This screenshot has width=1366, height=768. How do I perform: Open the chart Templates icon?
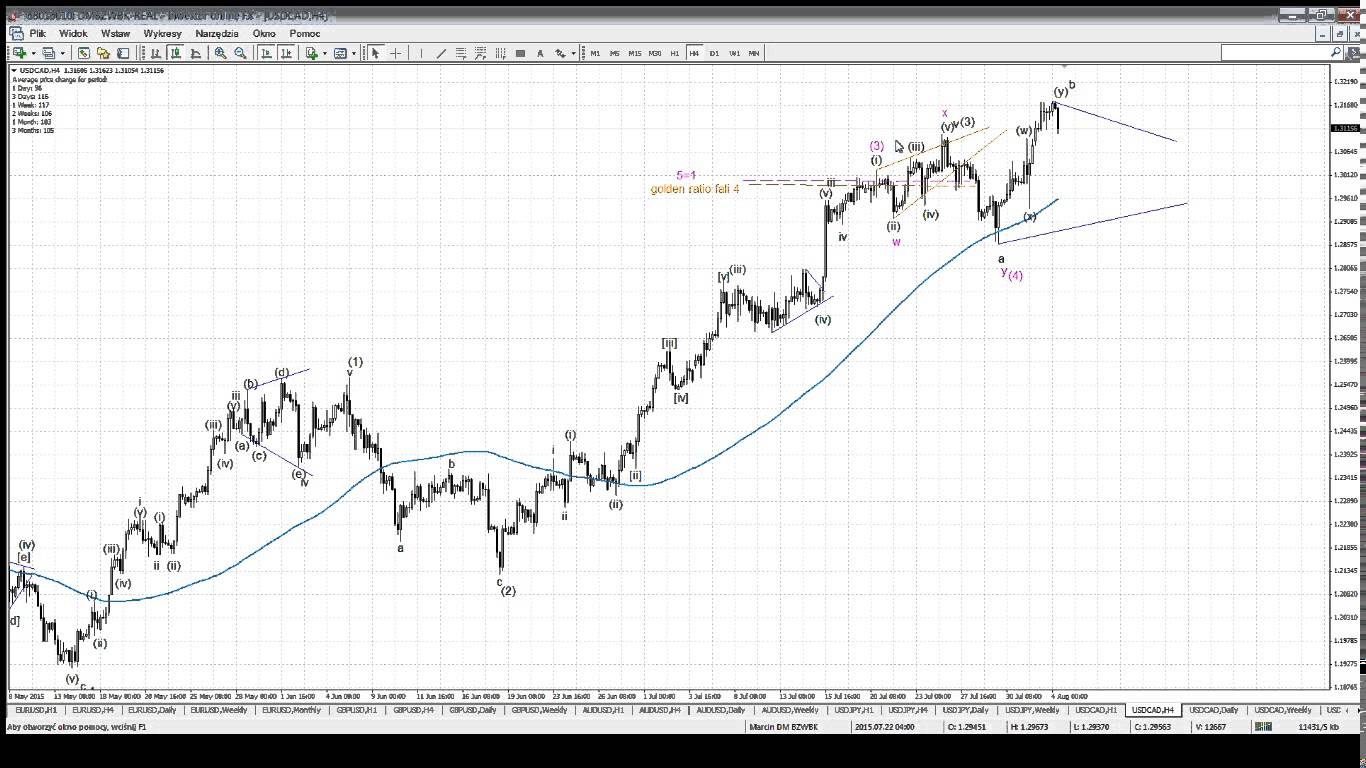[x=340, y=53]
